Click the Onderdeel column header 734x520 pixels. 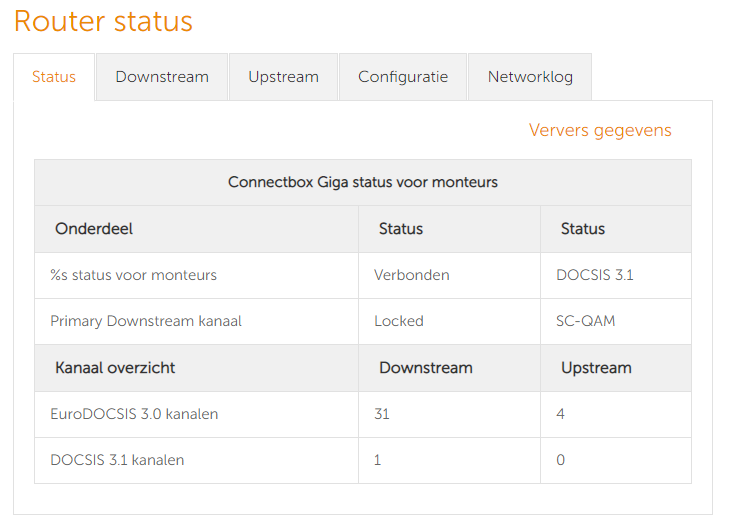click(94, 229)
